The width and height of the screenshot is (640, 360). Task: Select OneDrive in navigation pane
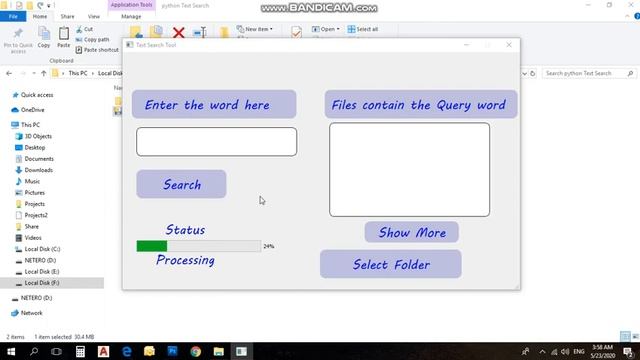tap(32, 110)
